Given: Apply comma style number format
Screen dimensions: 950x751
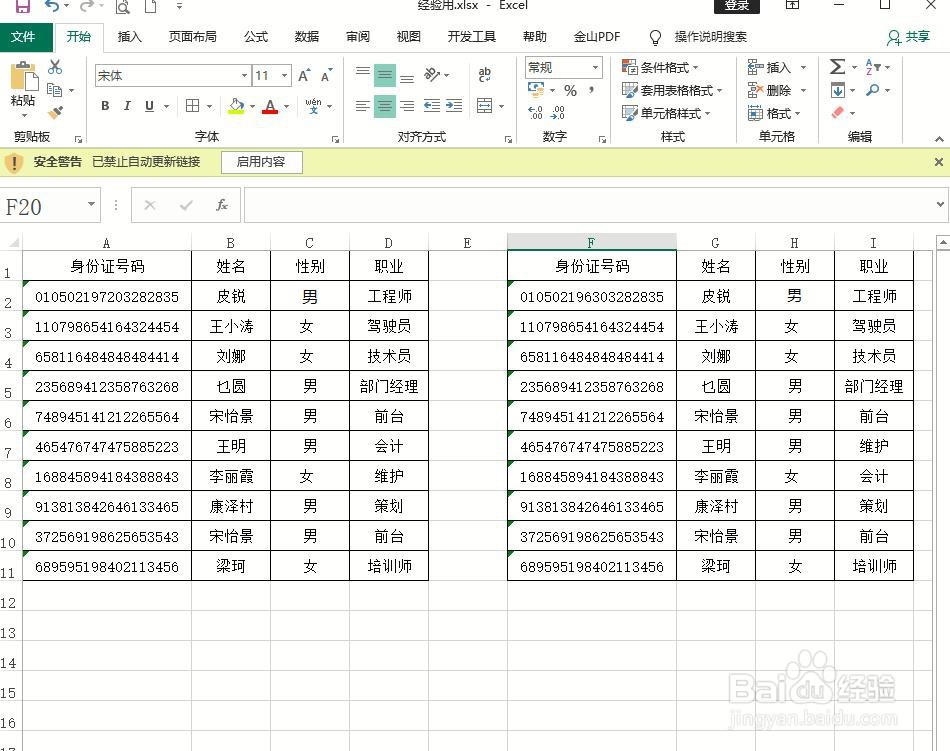Looking at the screenshot, I should click(591, 90).
